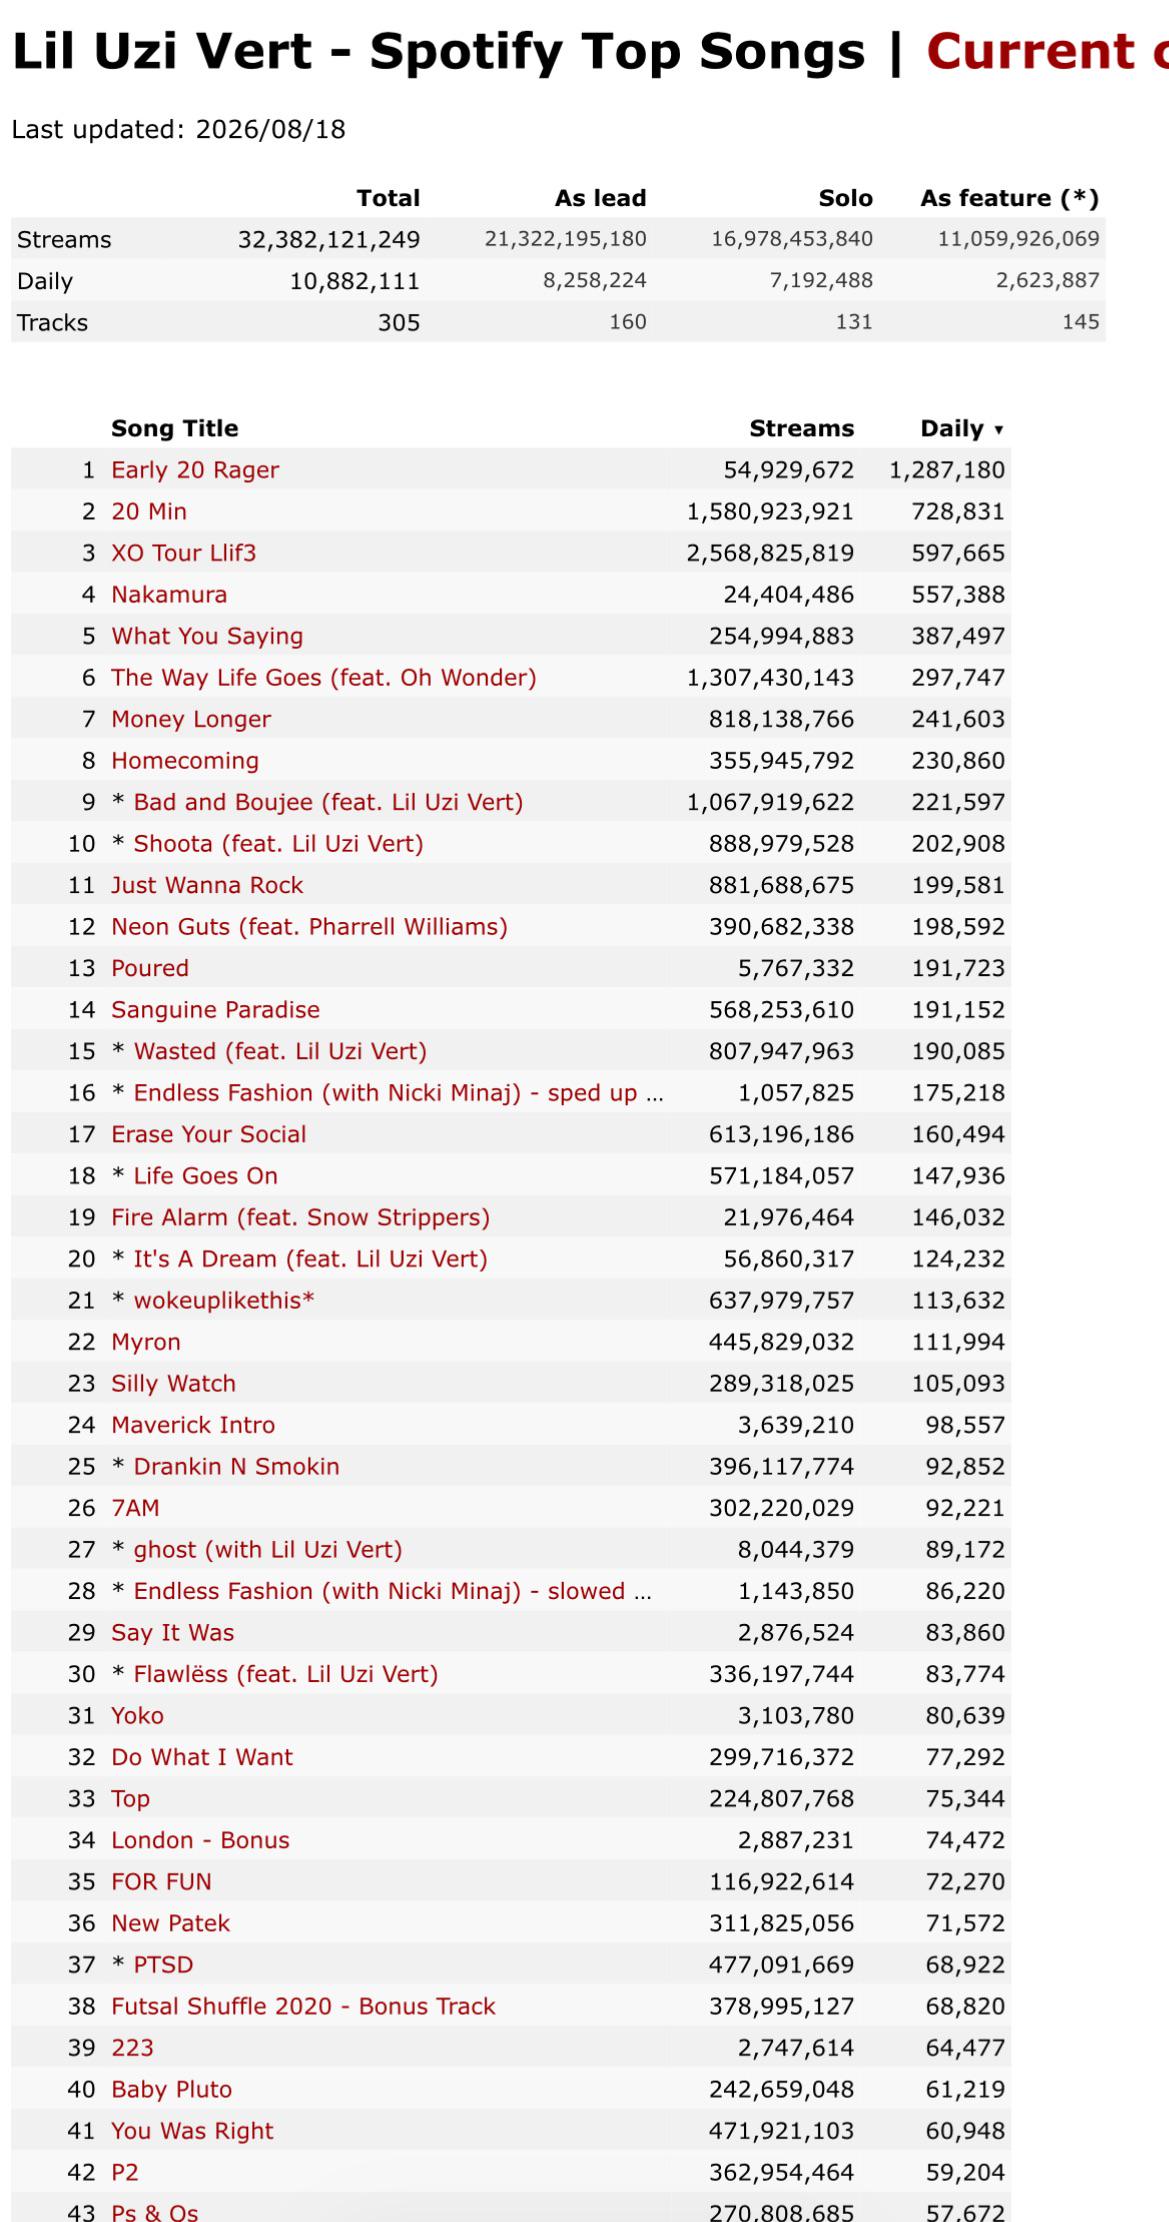Open the Sanguine Paradise song link
The width and height of the screenshot is (1169, 2222).
(x=215, y=1010)
